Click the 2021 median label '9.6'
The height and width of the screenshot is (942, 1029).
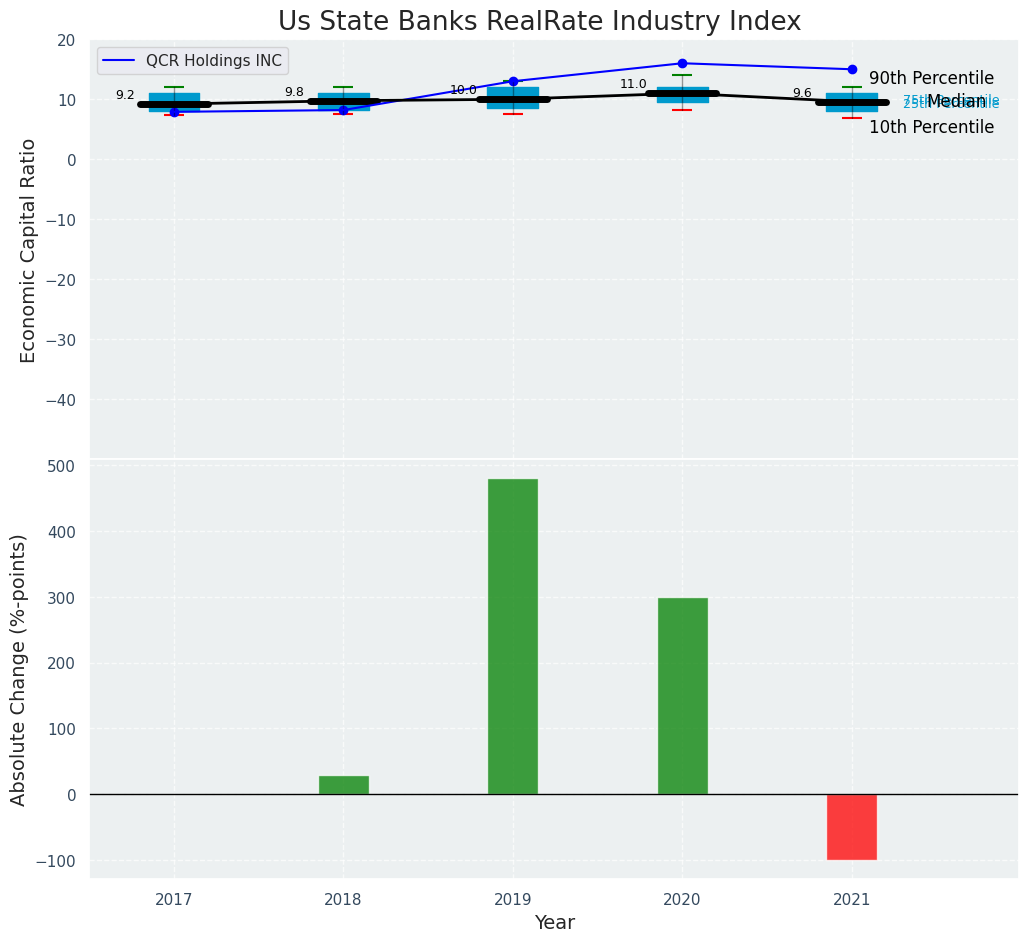coord(803,93)
